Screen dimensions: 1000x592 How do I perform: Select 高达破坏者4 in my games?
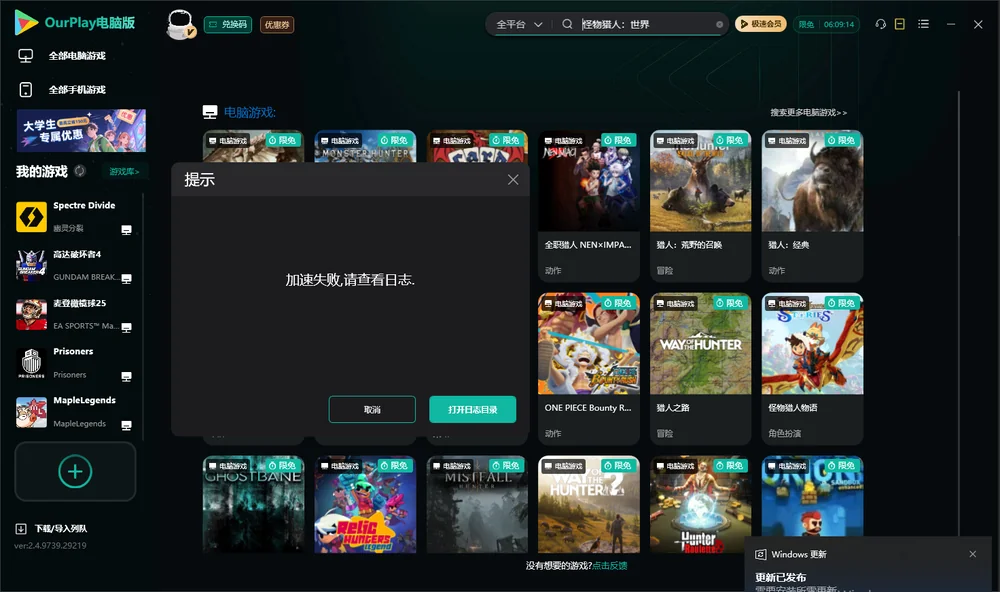tap(75, 265)
